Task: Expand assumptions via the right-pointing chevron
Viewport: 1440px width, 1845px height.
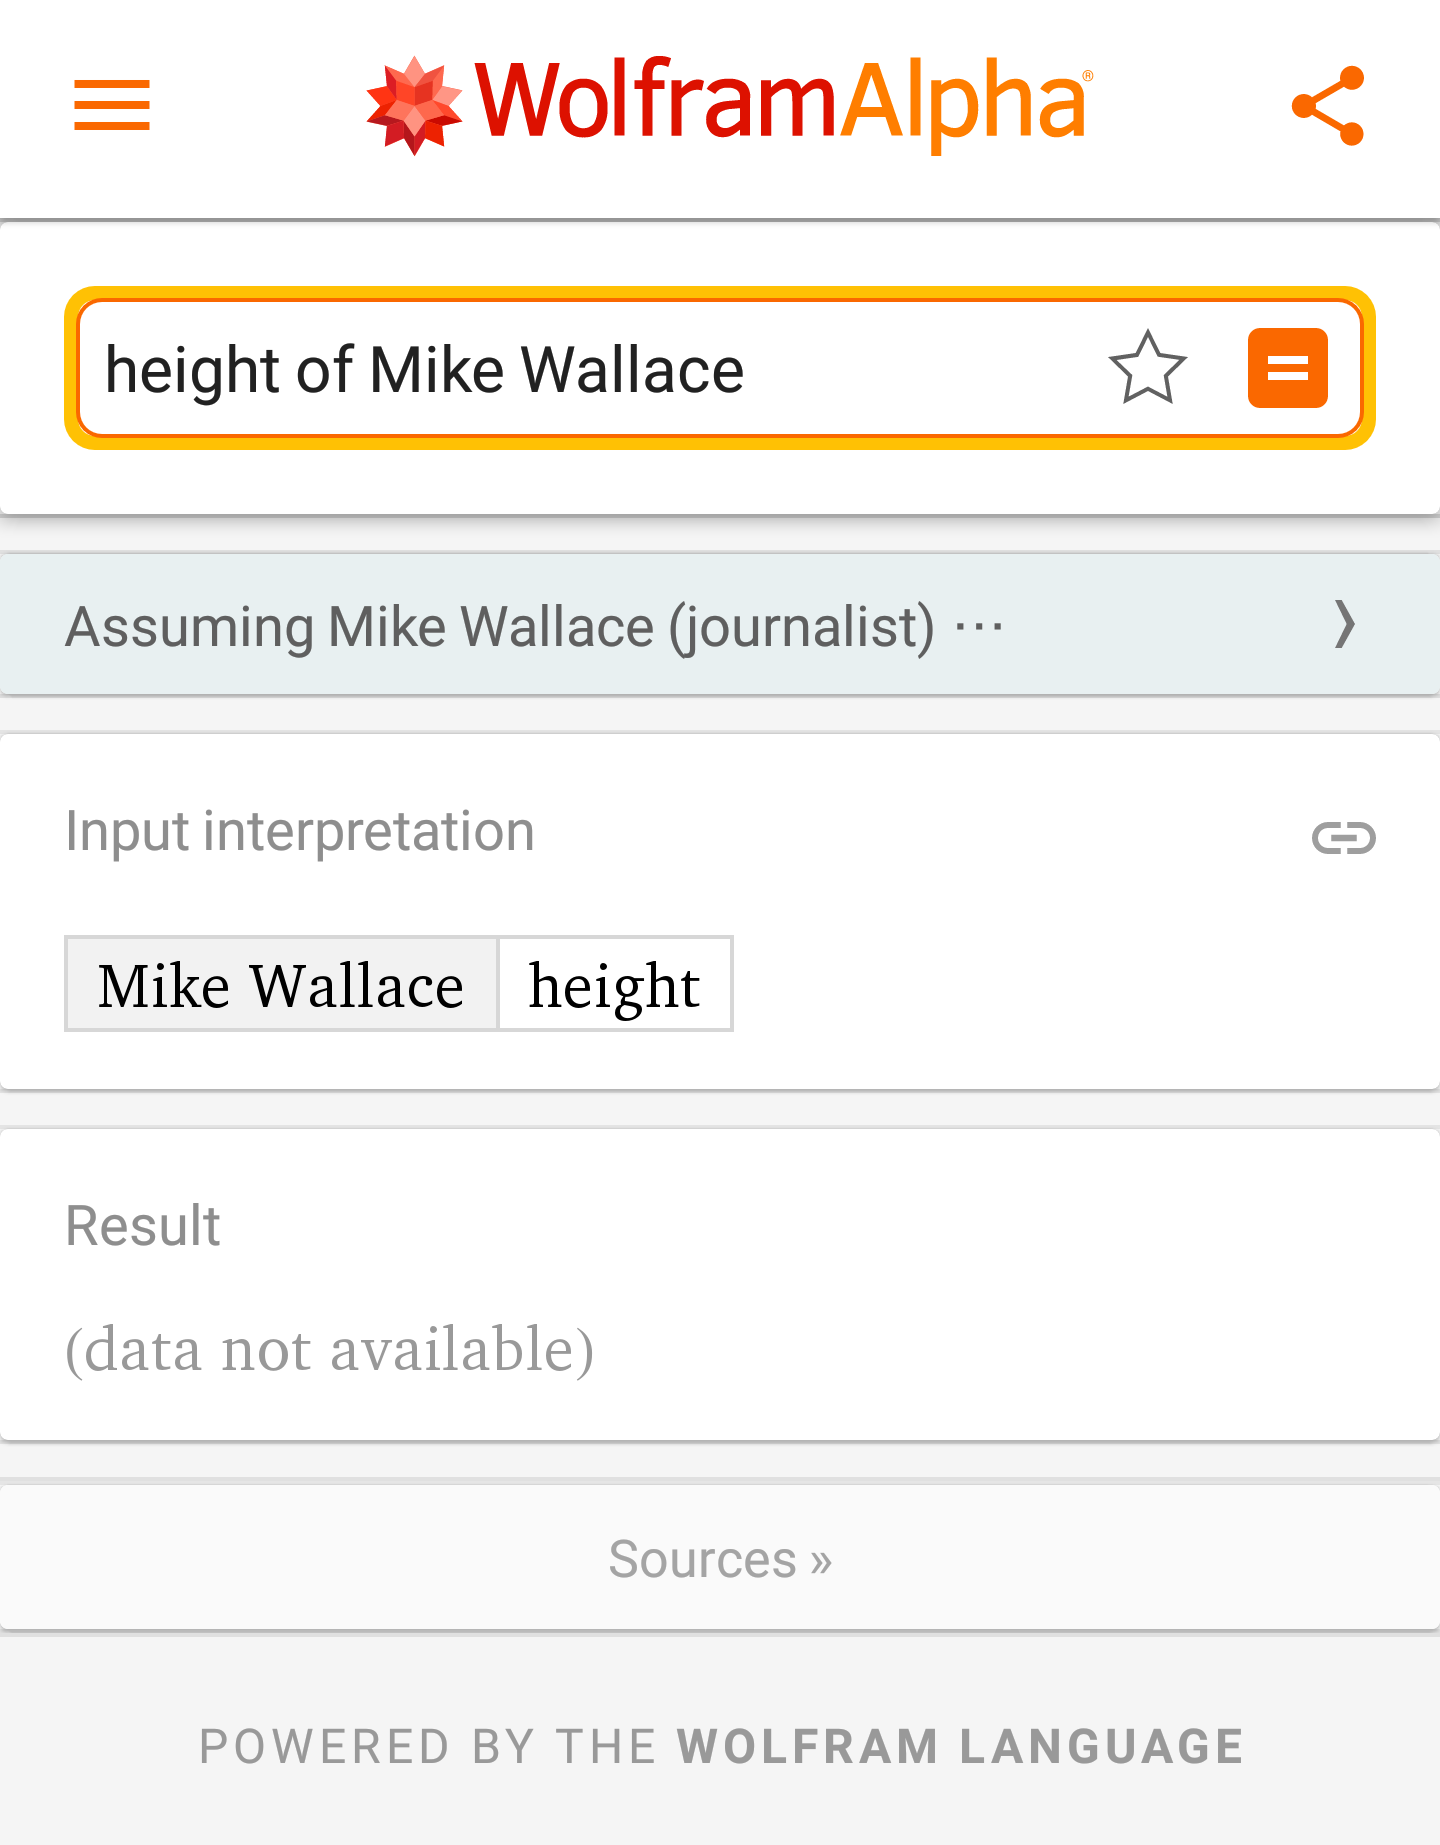Action: tap(1345, 624)
